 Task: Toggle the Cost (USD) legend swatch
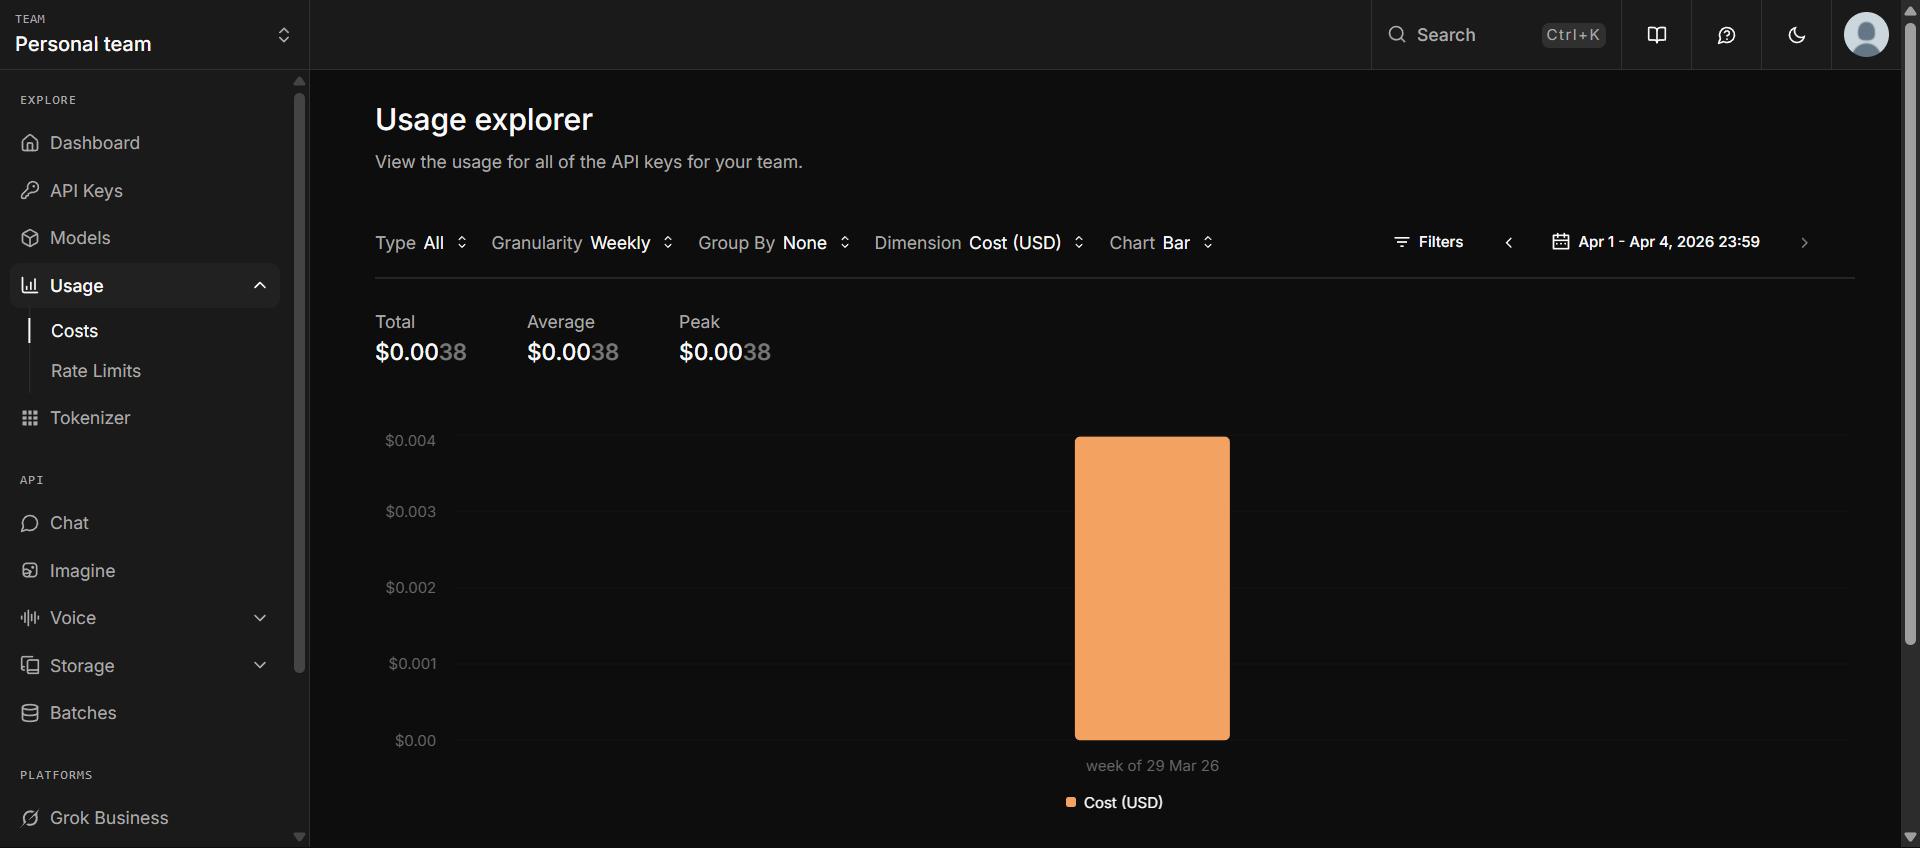coord(1071,802)
